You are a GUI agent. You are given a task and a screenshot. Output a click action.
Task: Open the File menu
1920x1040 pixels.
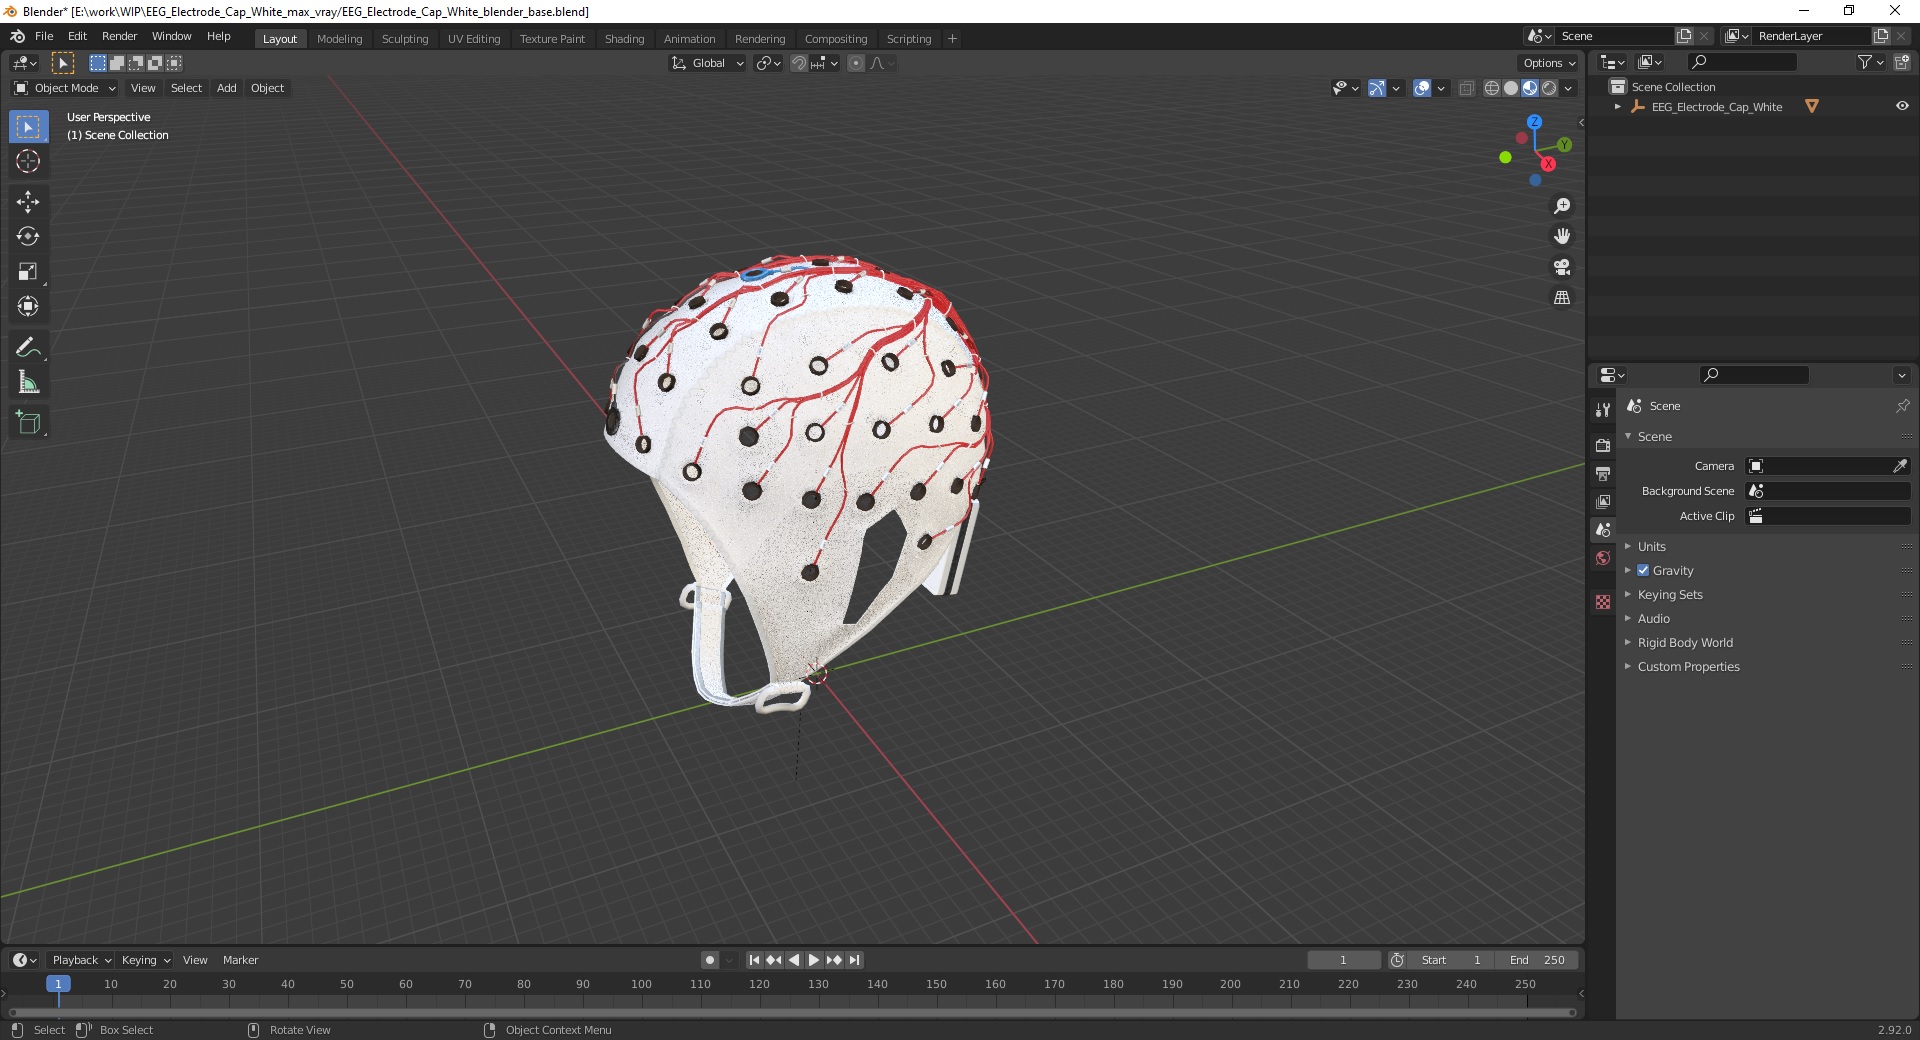(x=44, y=36)
